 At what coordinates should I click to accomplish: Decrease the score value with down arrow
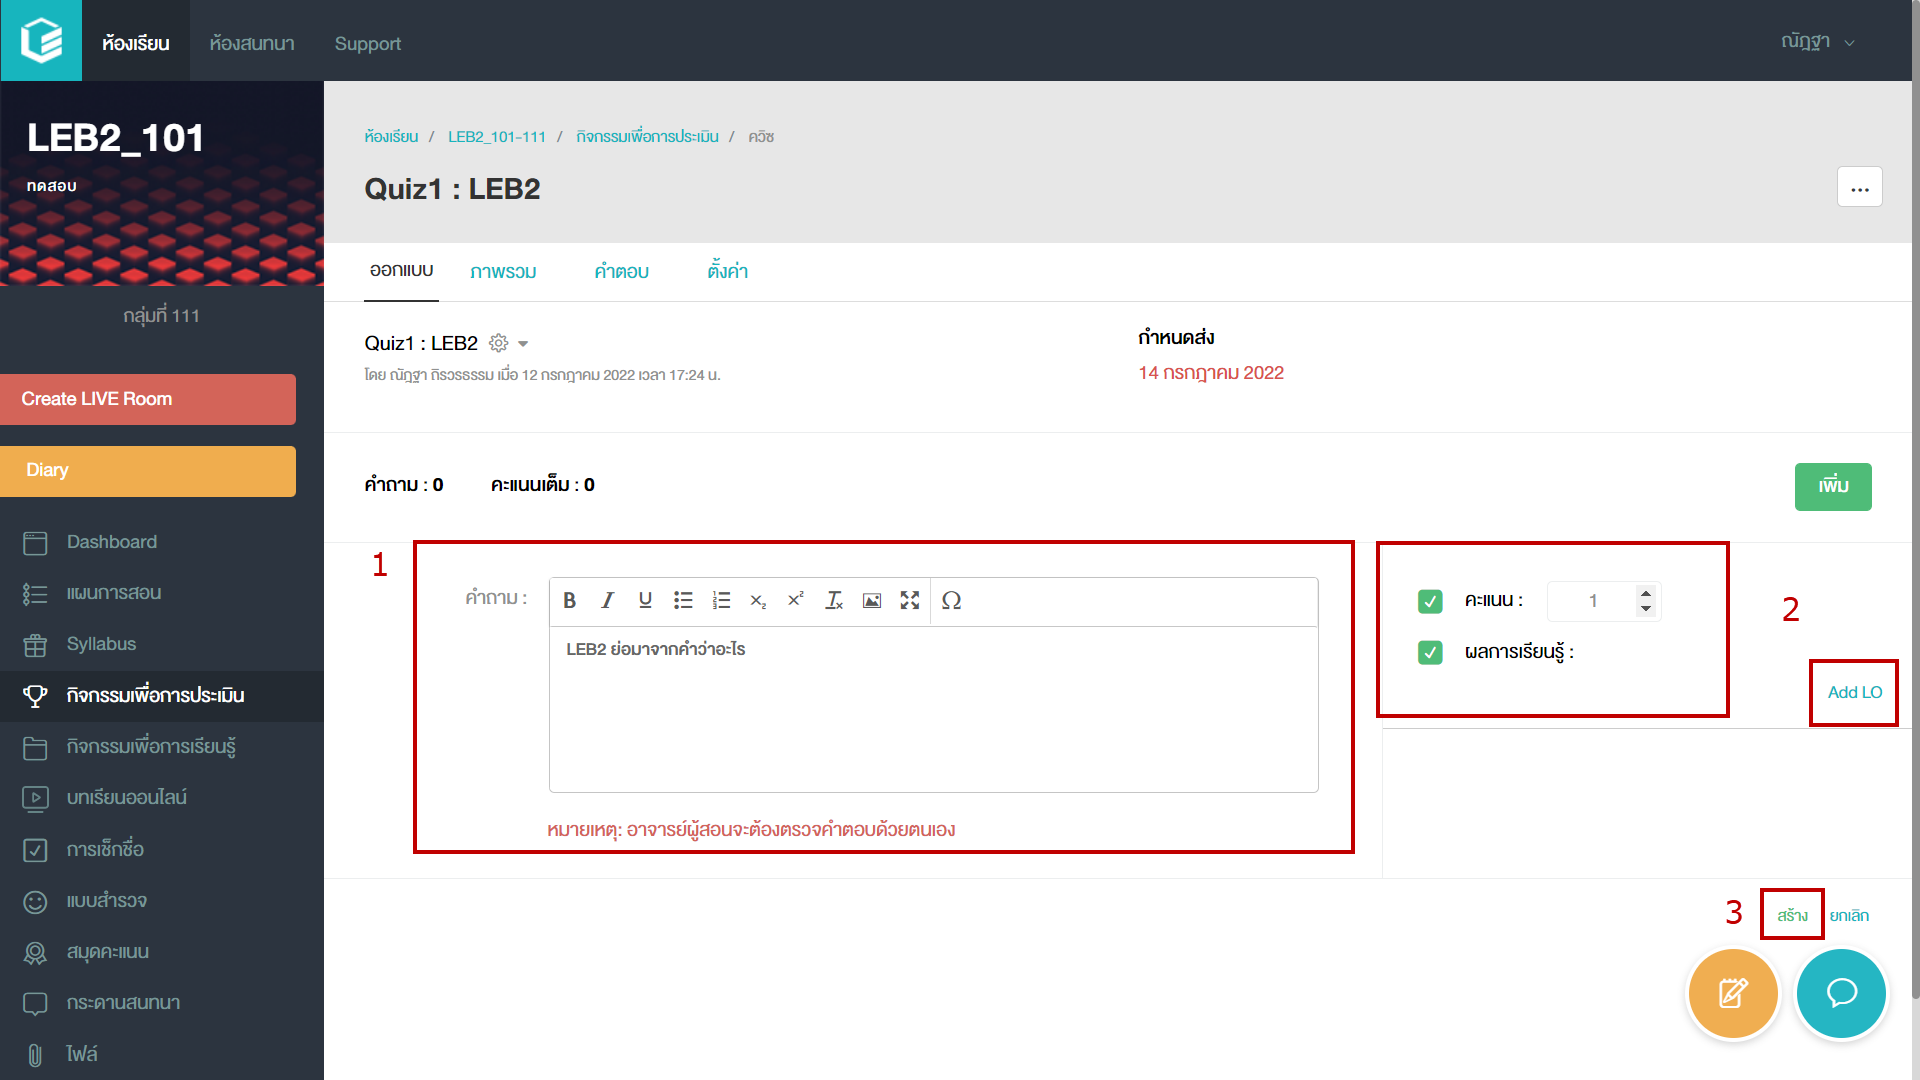(x=1645, y=608)
